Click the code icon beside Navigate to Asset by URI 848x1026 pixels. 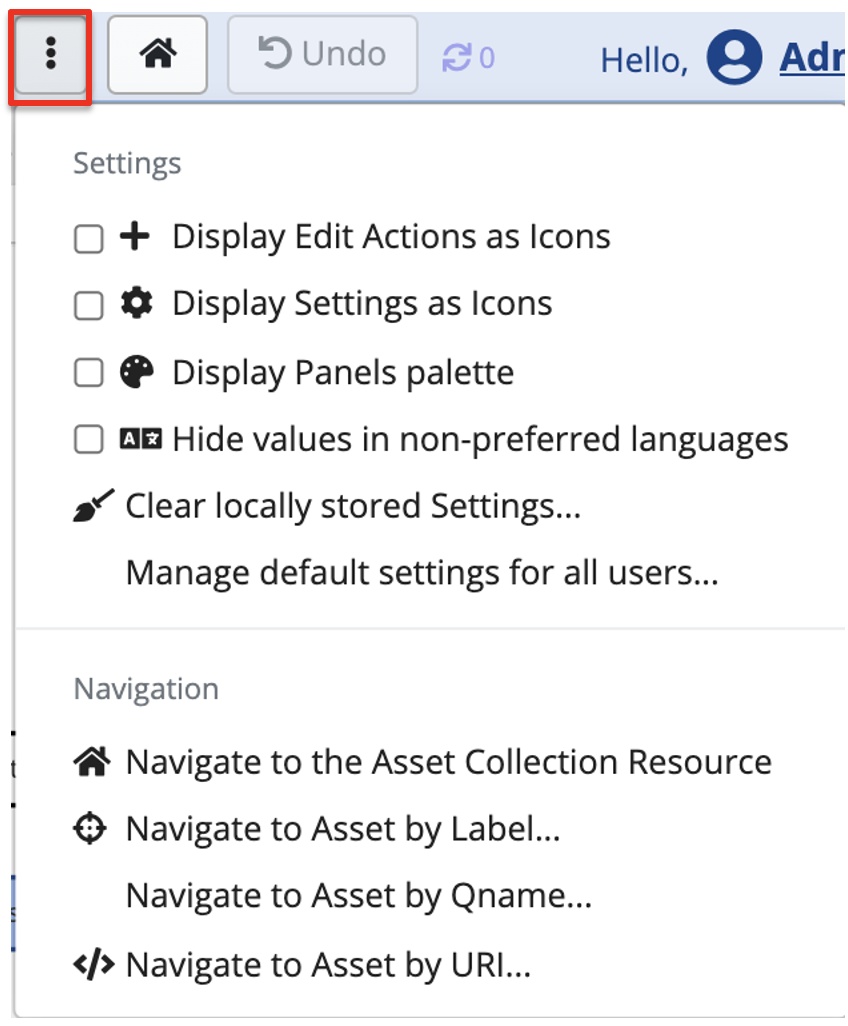tap(91, 964)
